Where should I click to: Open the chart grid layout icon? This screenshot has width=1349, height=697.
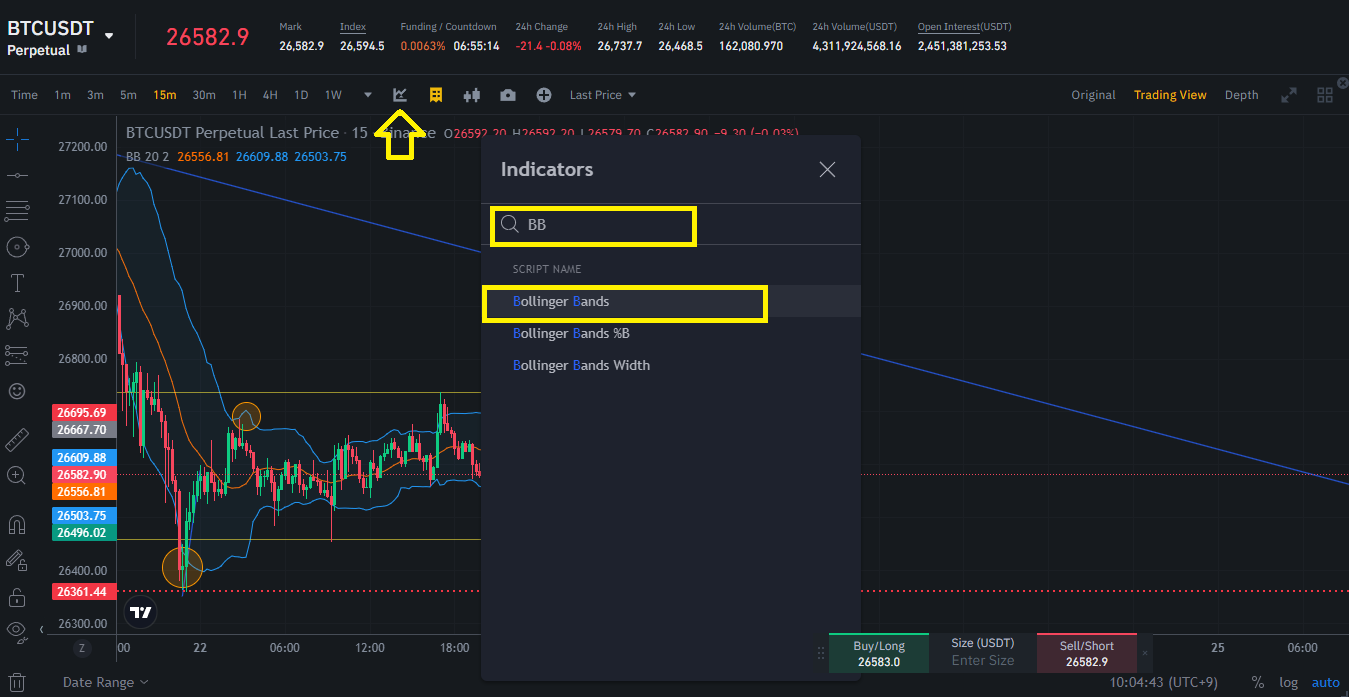1325,95
